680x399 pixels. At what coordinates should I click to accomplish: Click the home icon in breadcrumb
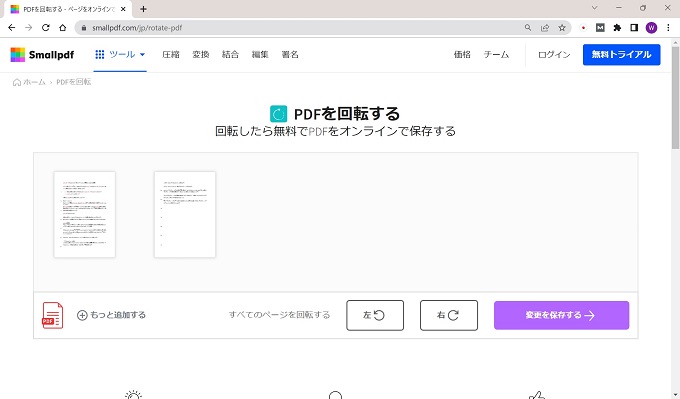click(16, 82)
